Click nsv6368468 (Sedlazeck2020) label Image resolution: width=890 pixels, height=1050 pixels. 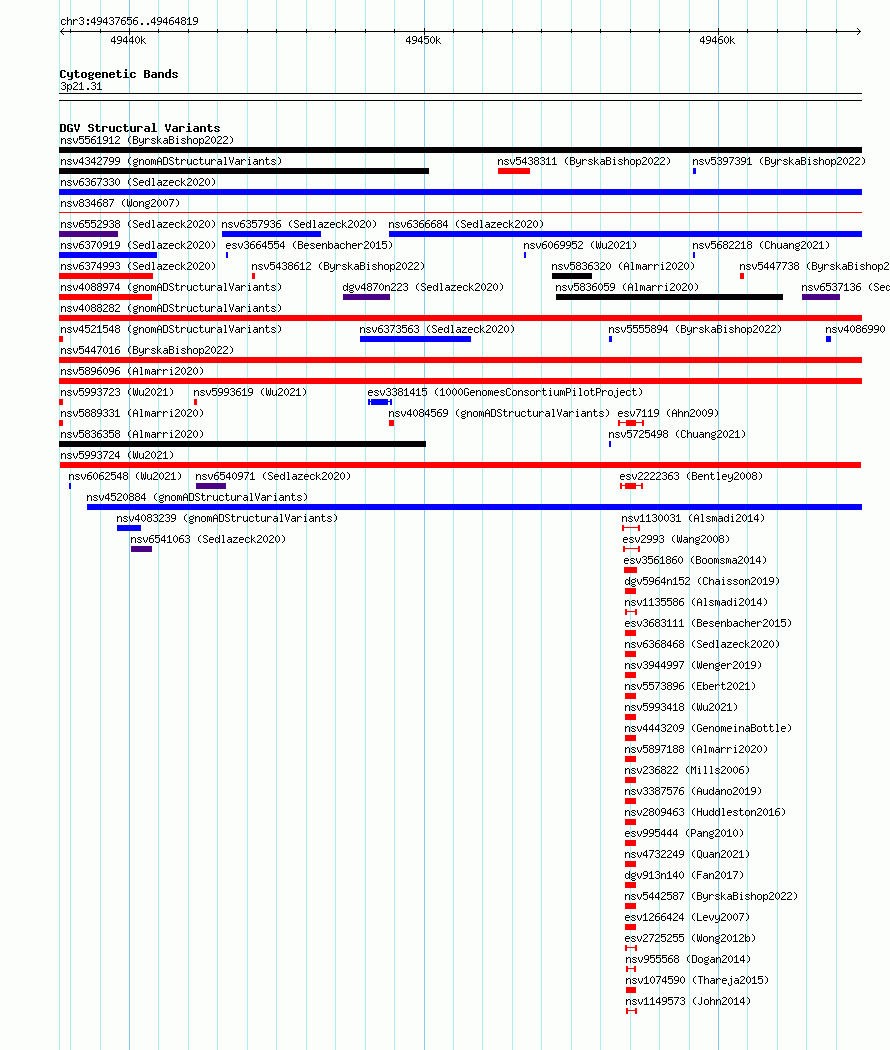[x=702, y=644]
